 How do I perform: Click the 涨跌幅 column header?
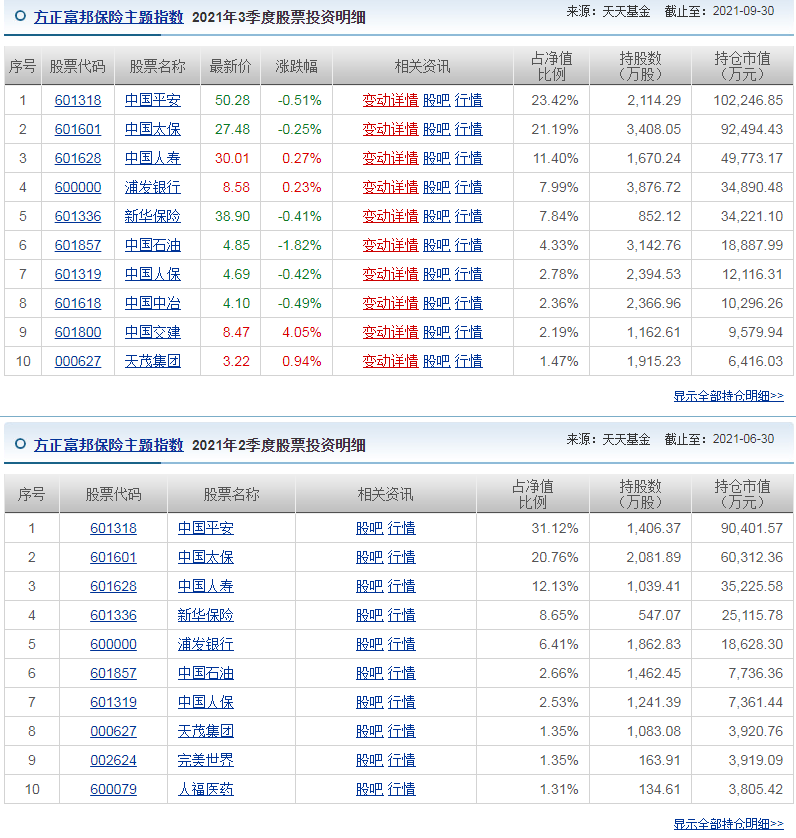coord(296,66)
